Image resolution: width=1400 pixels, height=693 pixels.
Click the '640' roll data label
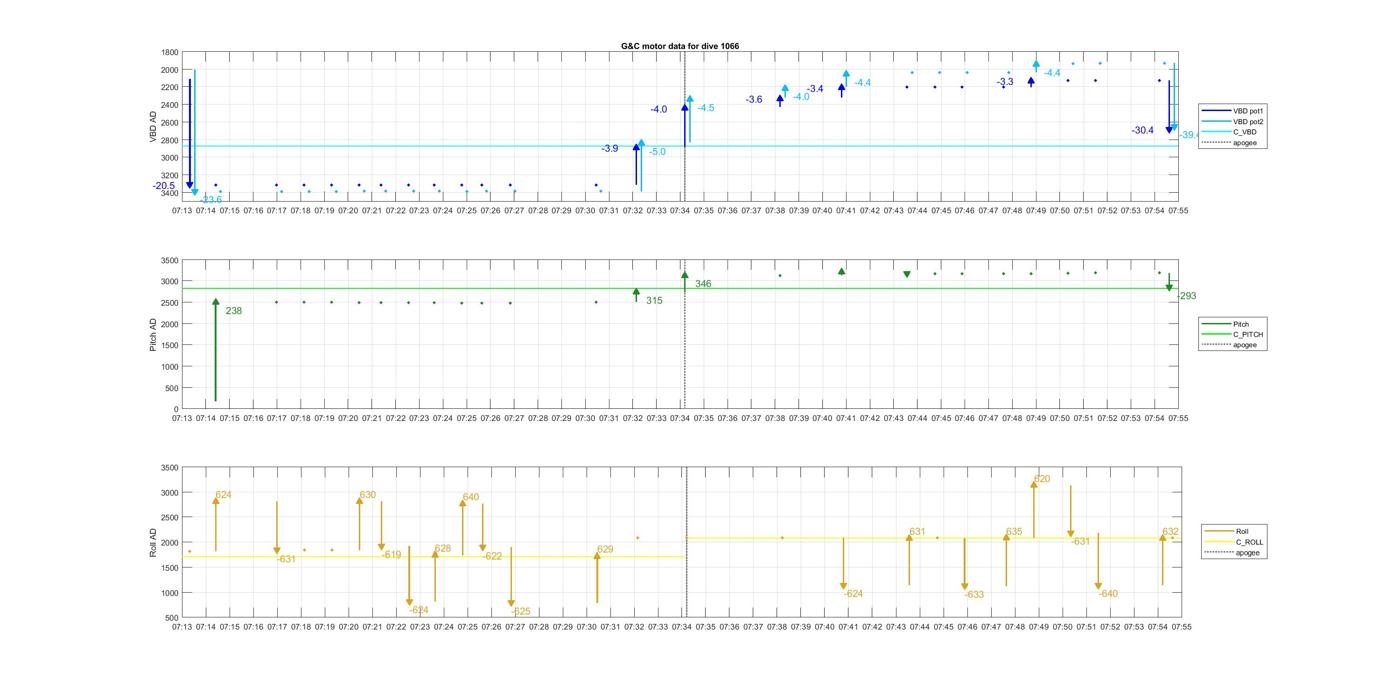[x=471, y=497]
